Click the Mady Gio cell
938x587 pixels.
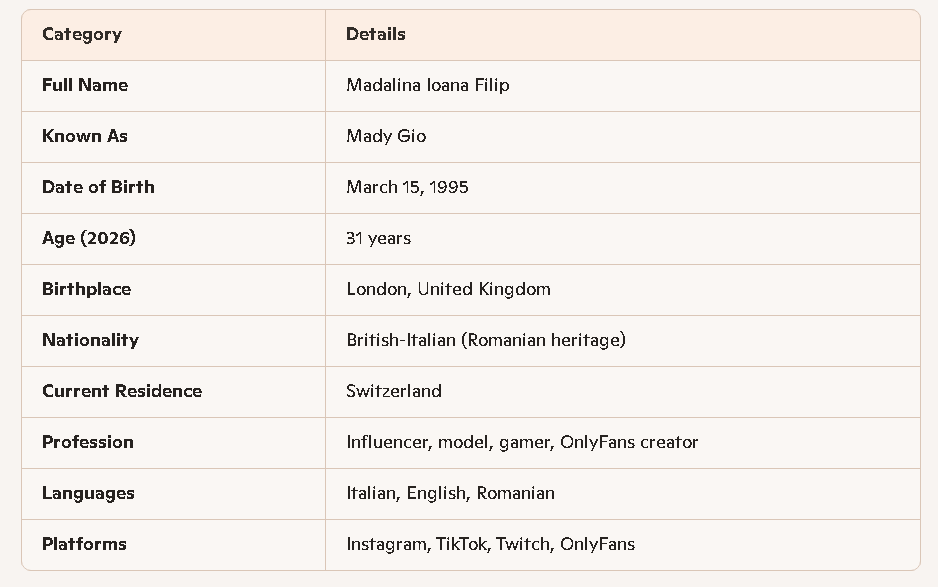(386, 136)
